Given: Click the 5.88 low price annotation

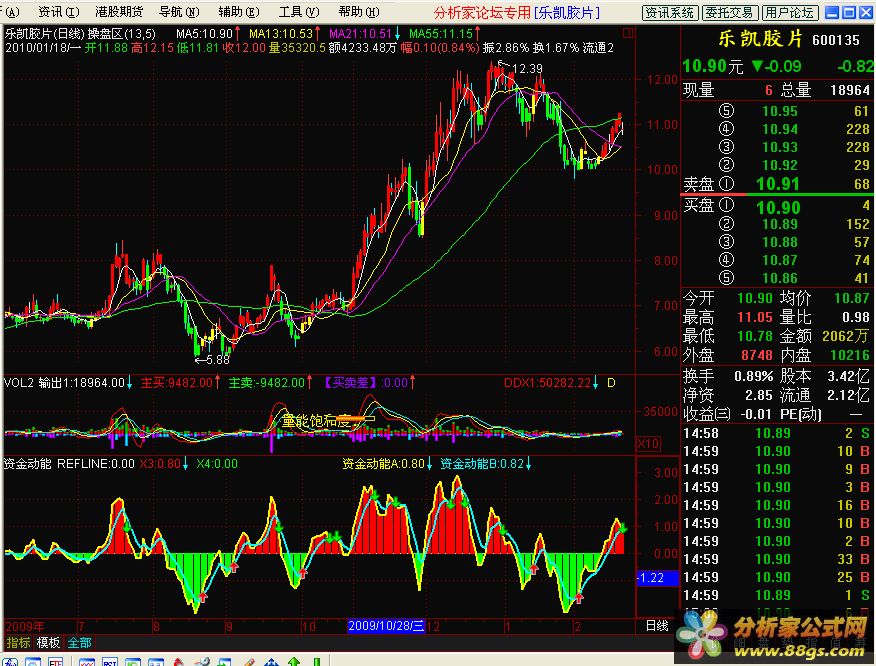Looking at the screenshot, I should 212,360.
